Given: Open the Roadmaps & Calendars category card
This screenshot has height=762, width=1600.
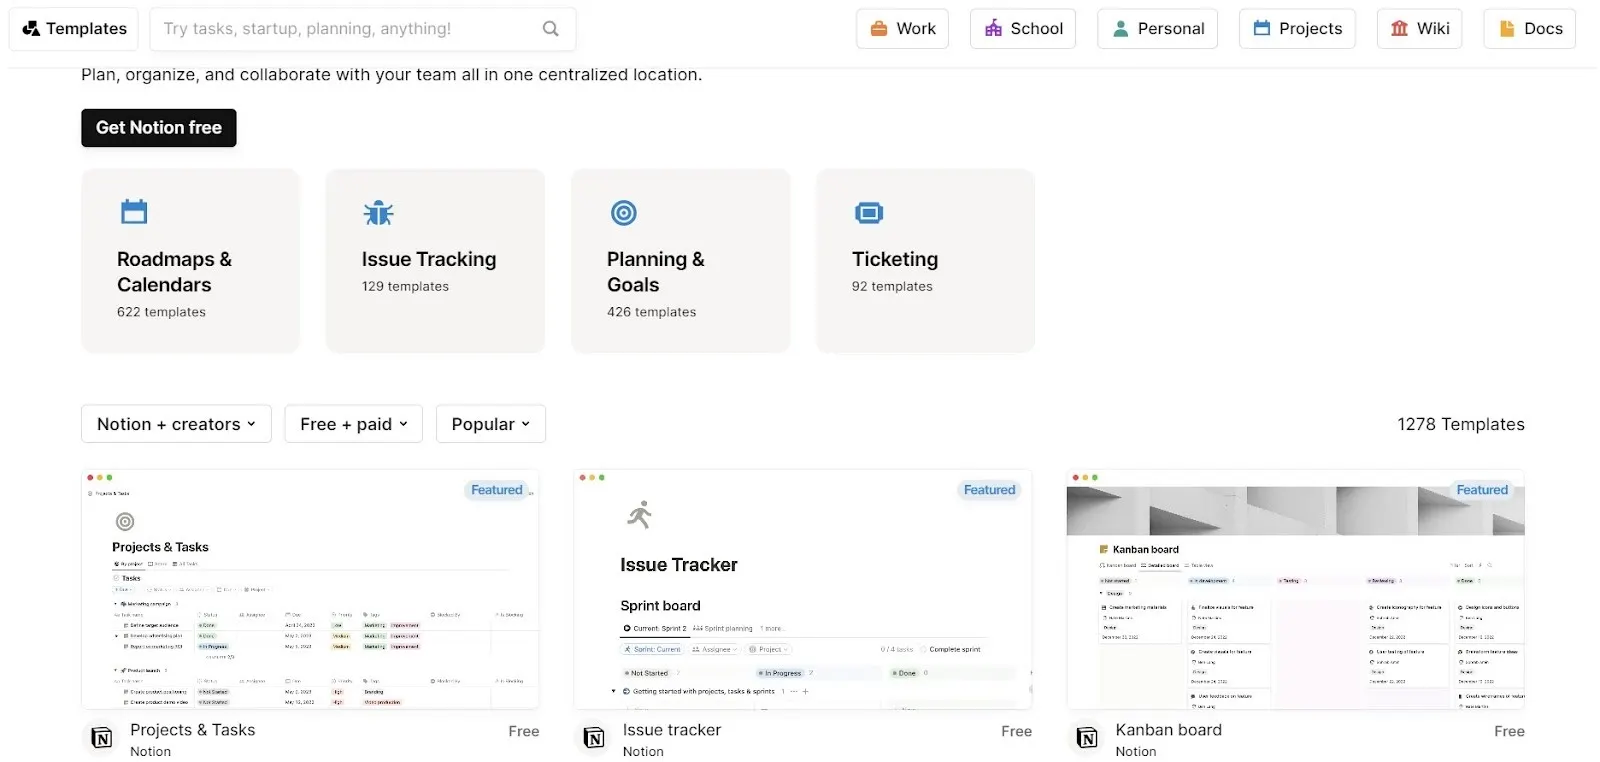Looking at the screenshot, I should tap(190, 260).
